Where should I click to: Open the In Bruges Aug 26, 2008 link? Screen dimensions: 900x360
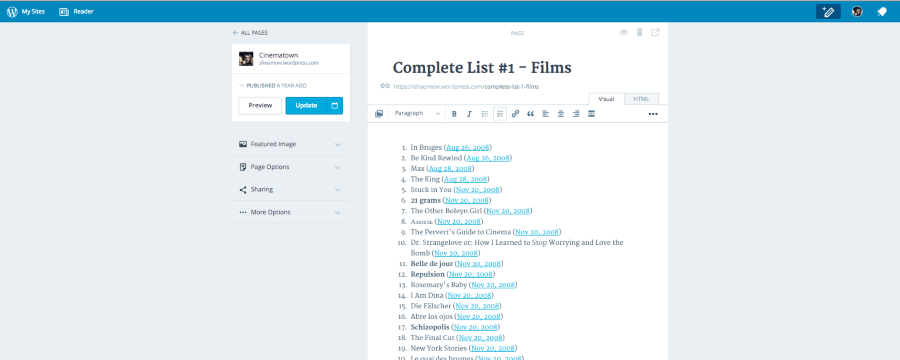(x=467, y=148)
